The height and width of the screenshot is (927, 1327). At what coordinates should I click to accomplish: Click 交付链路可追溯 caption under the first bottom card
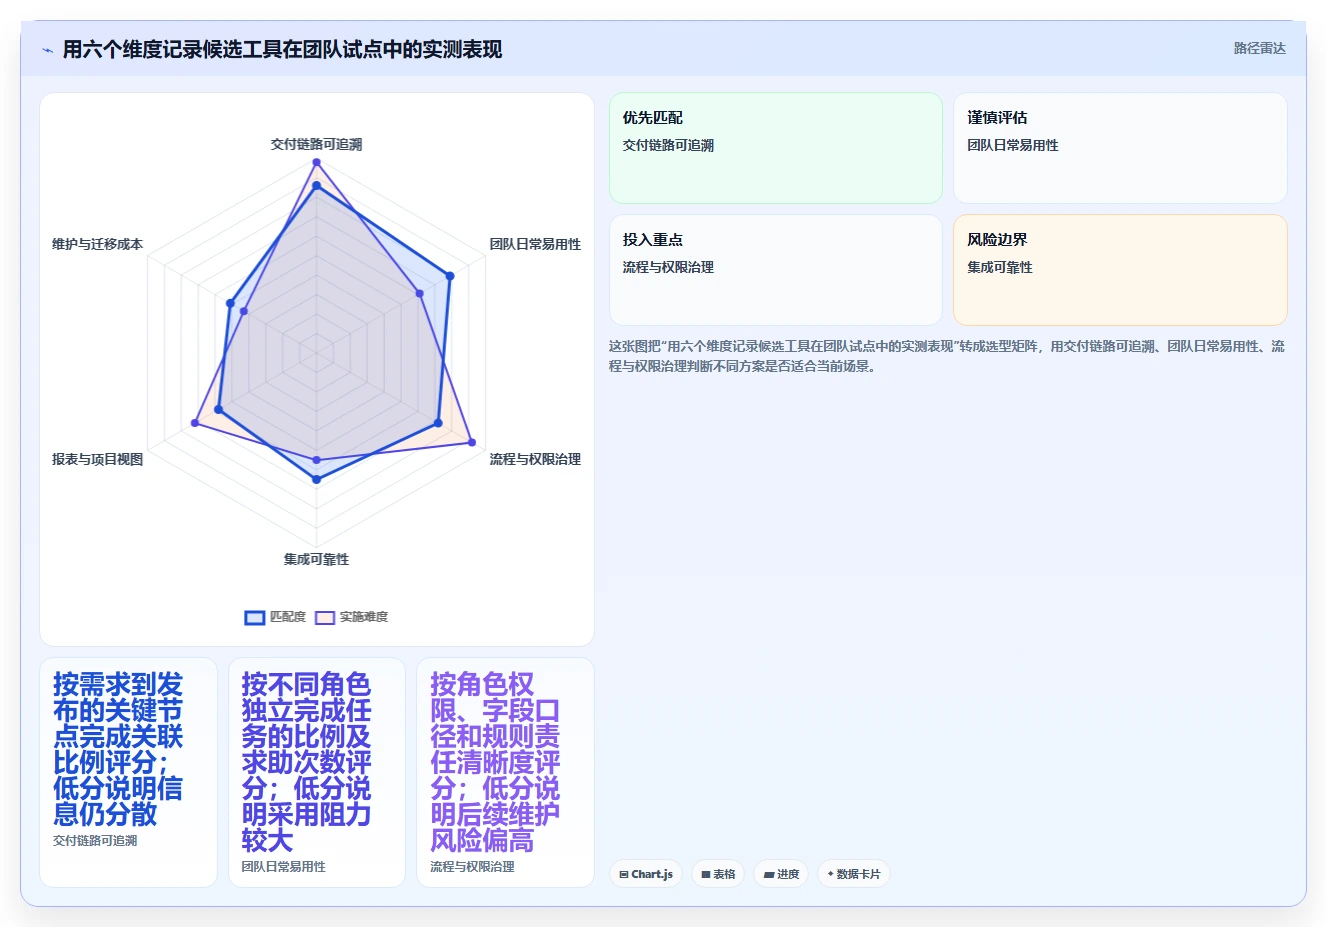[95, 841]
